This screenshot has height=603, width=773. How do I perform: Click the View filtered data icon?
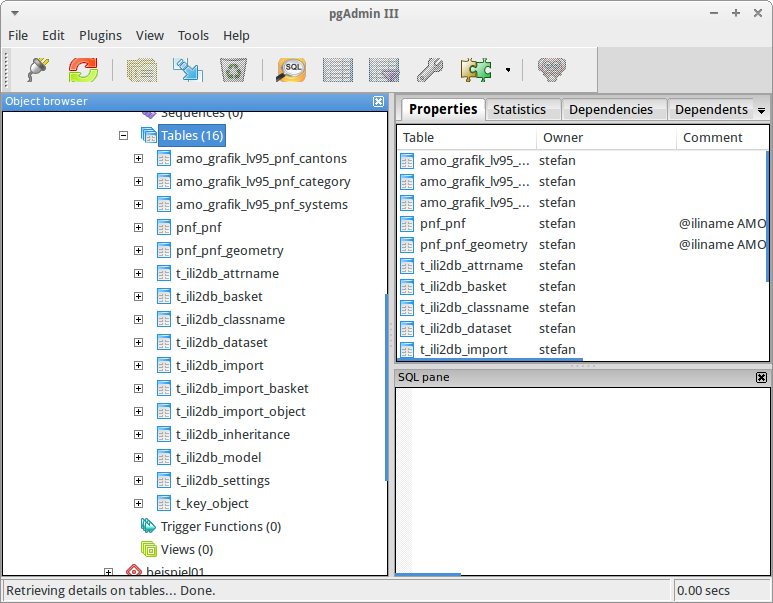384,70
